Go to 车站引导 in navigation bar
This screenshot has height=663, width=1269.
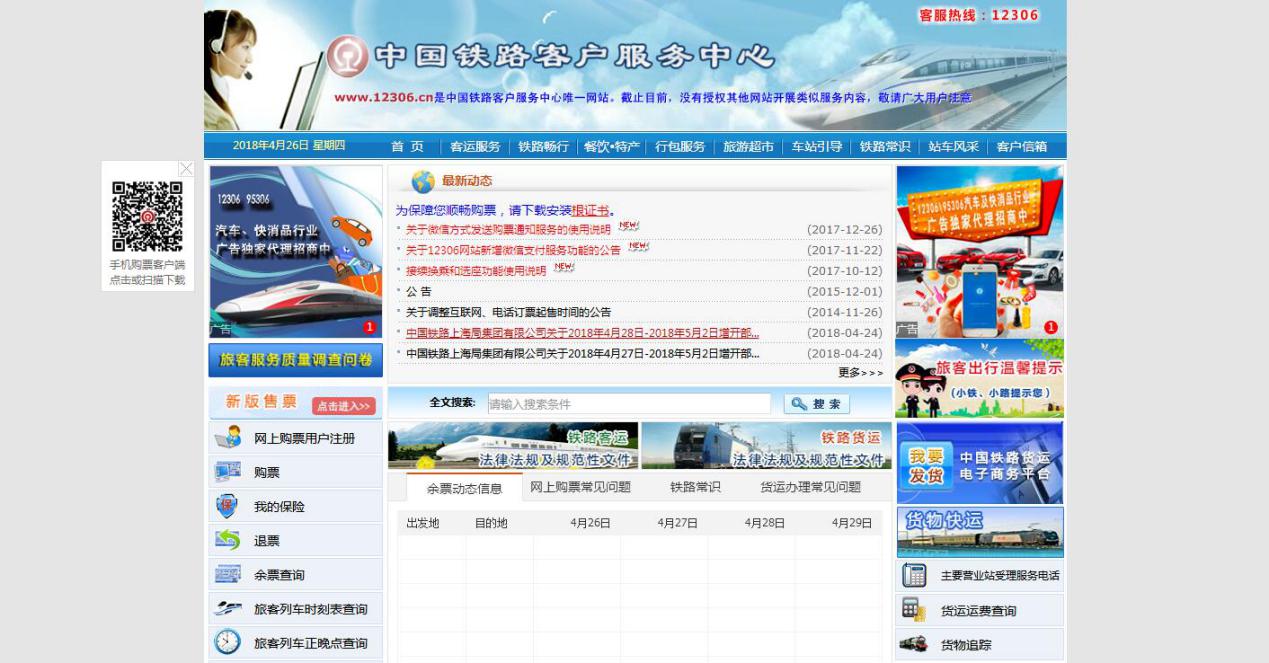817,146
